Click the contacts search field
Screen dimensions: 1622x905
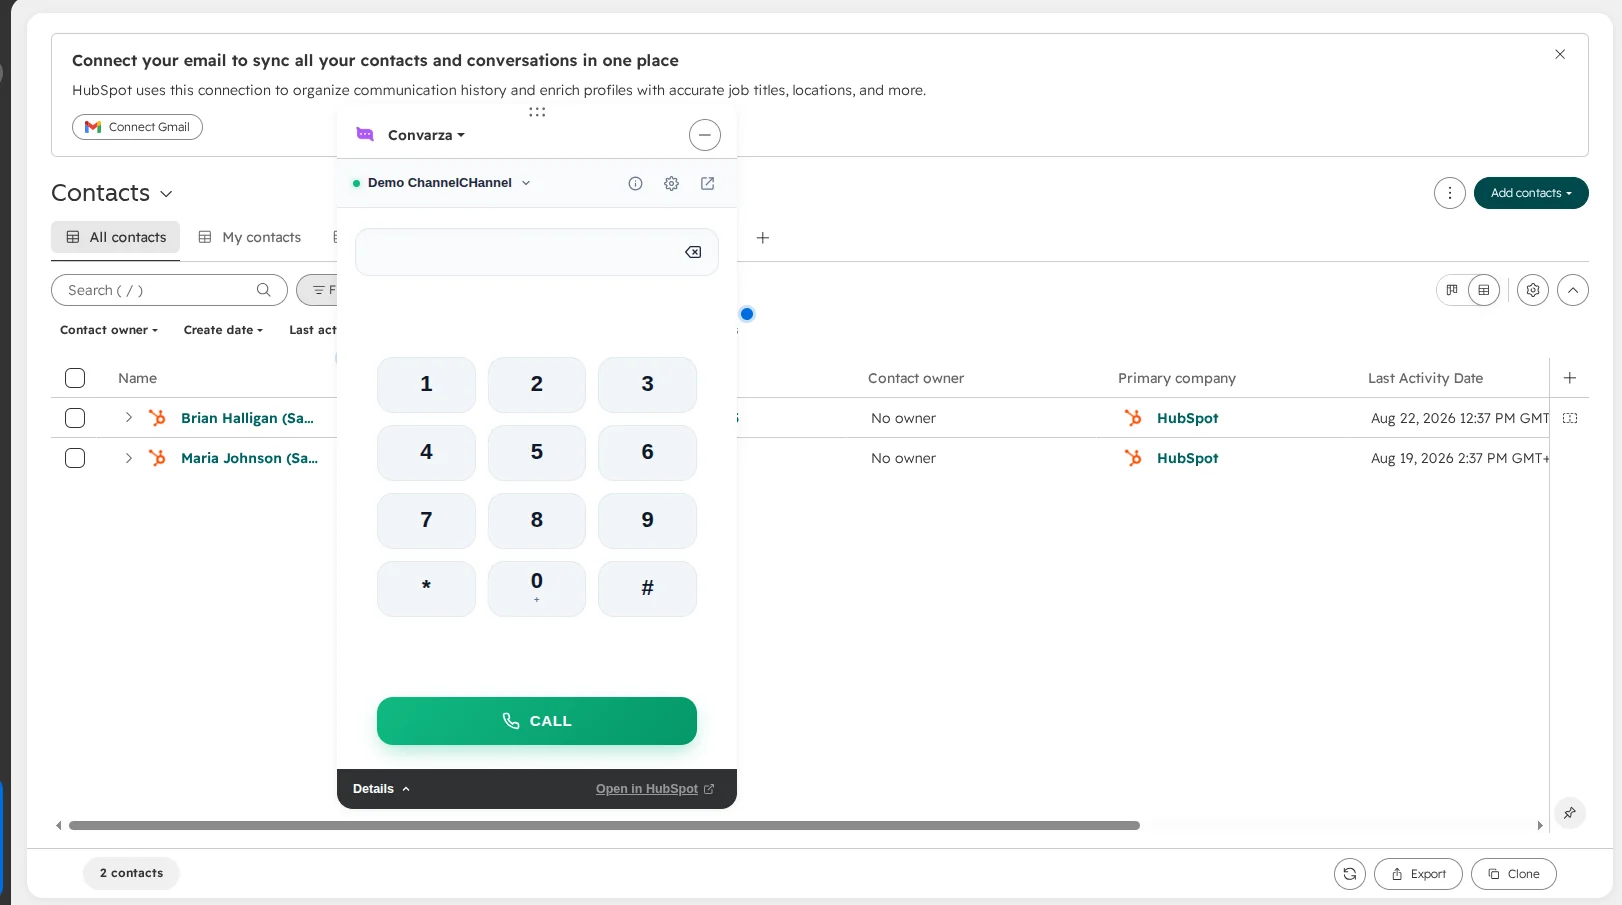(169, 290)
